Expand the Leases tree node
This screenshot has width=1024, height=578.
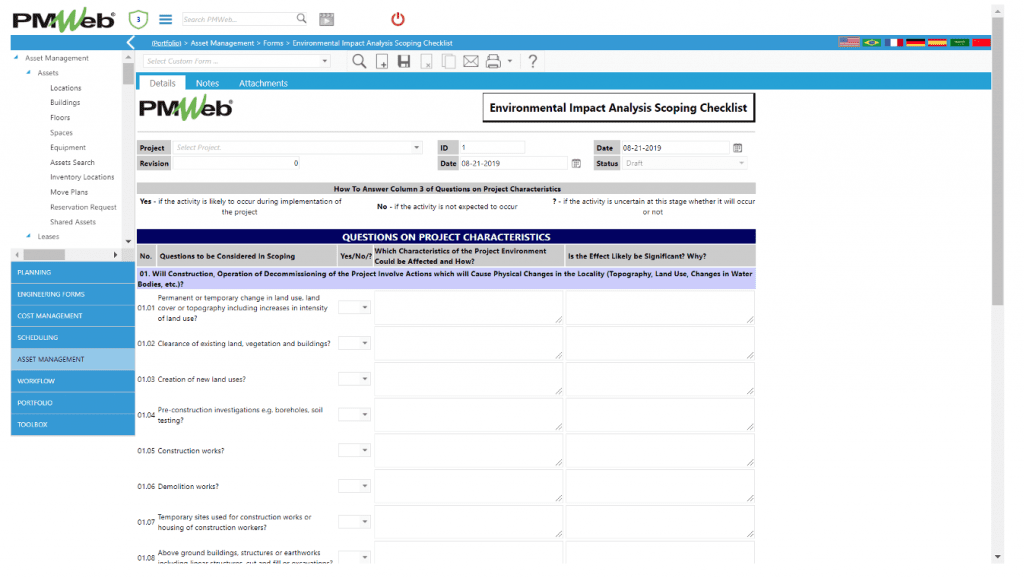click(29, 236)
